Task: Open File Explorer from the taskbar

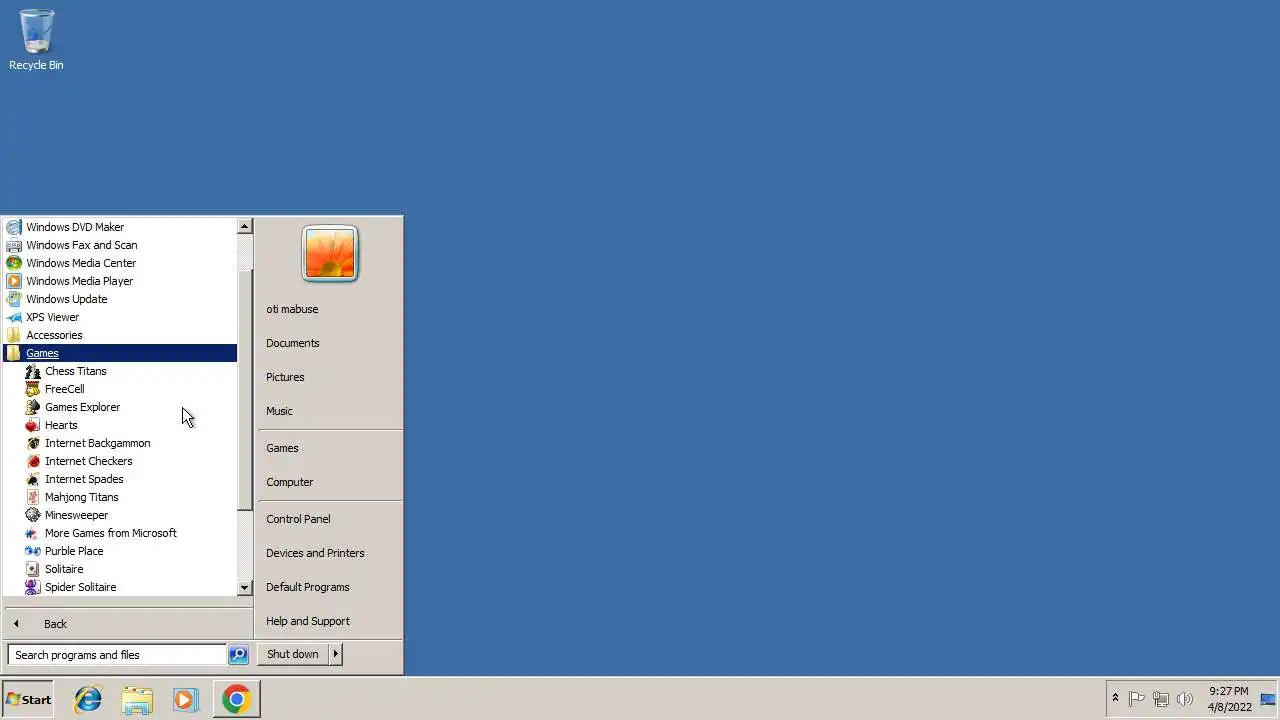Action: click(x=137, y=699)
